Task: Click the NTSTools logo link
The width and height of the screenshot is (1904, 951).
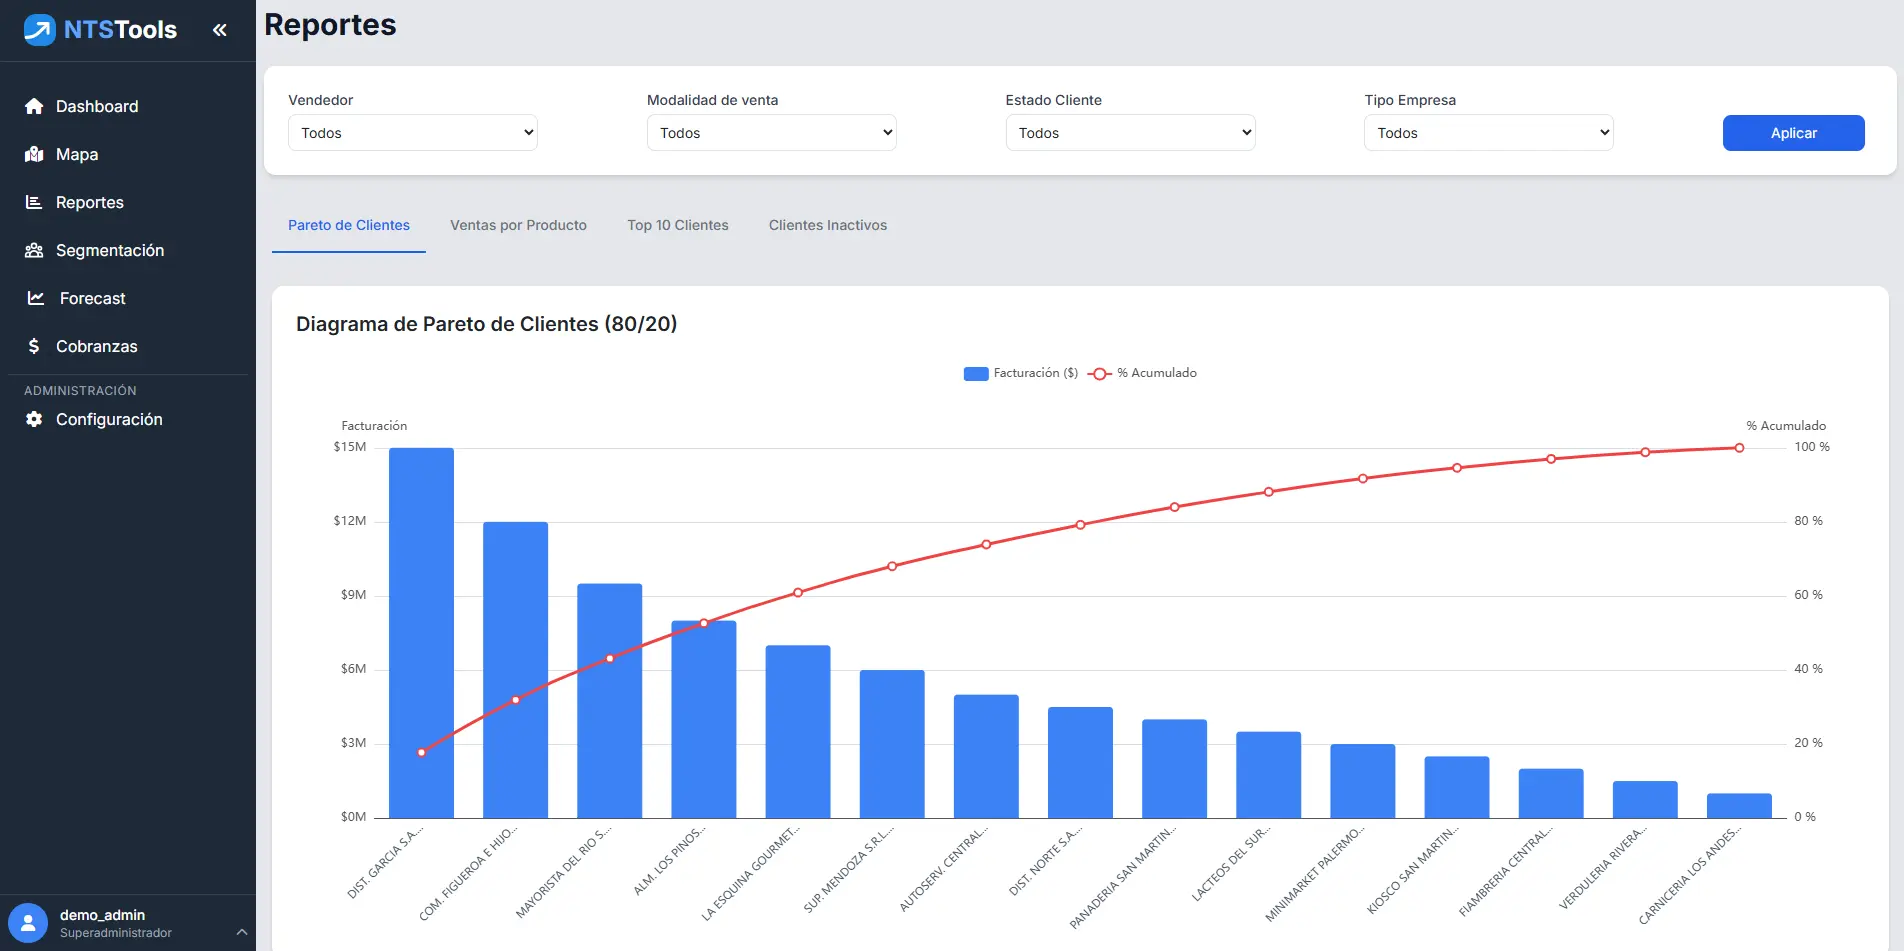Action: pyautogui.click(x=101, y=30)
